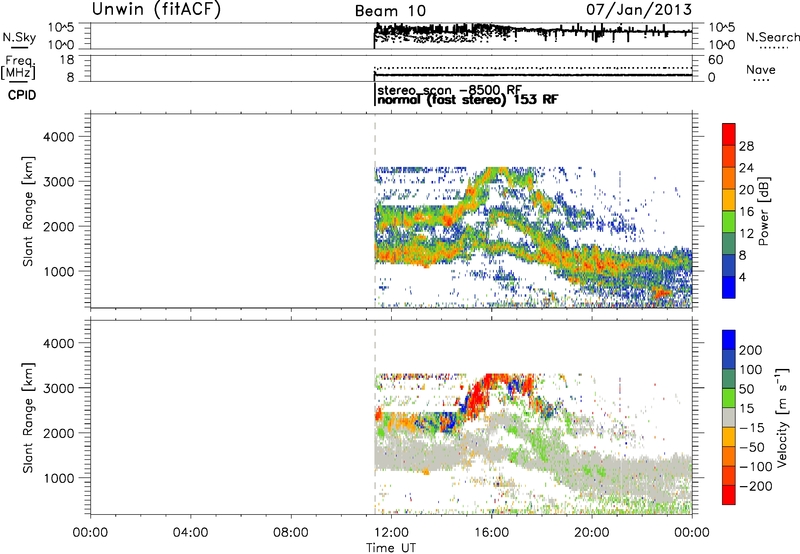Click the date "07/Jan/2013"

pyautogui.click(x=639, y=9)
